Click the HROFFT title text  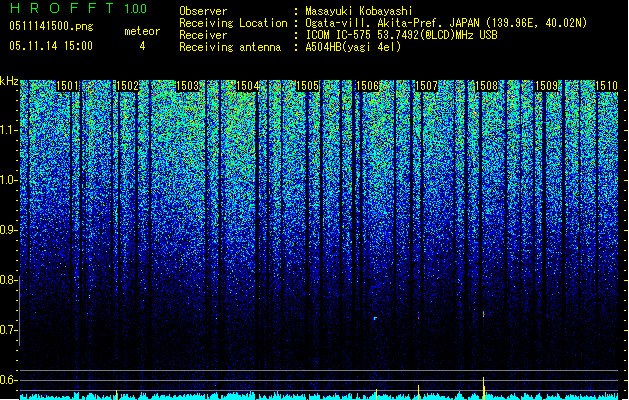(x=61, y=8)
